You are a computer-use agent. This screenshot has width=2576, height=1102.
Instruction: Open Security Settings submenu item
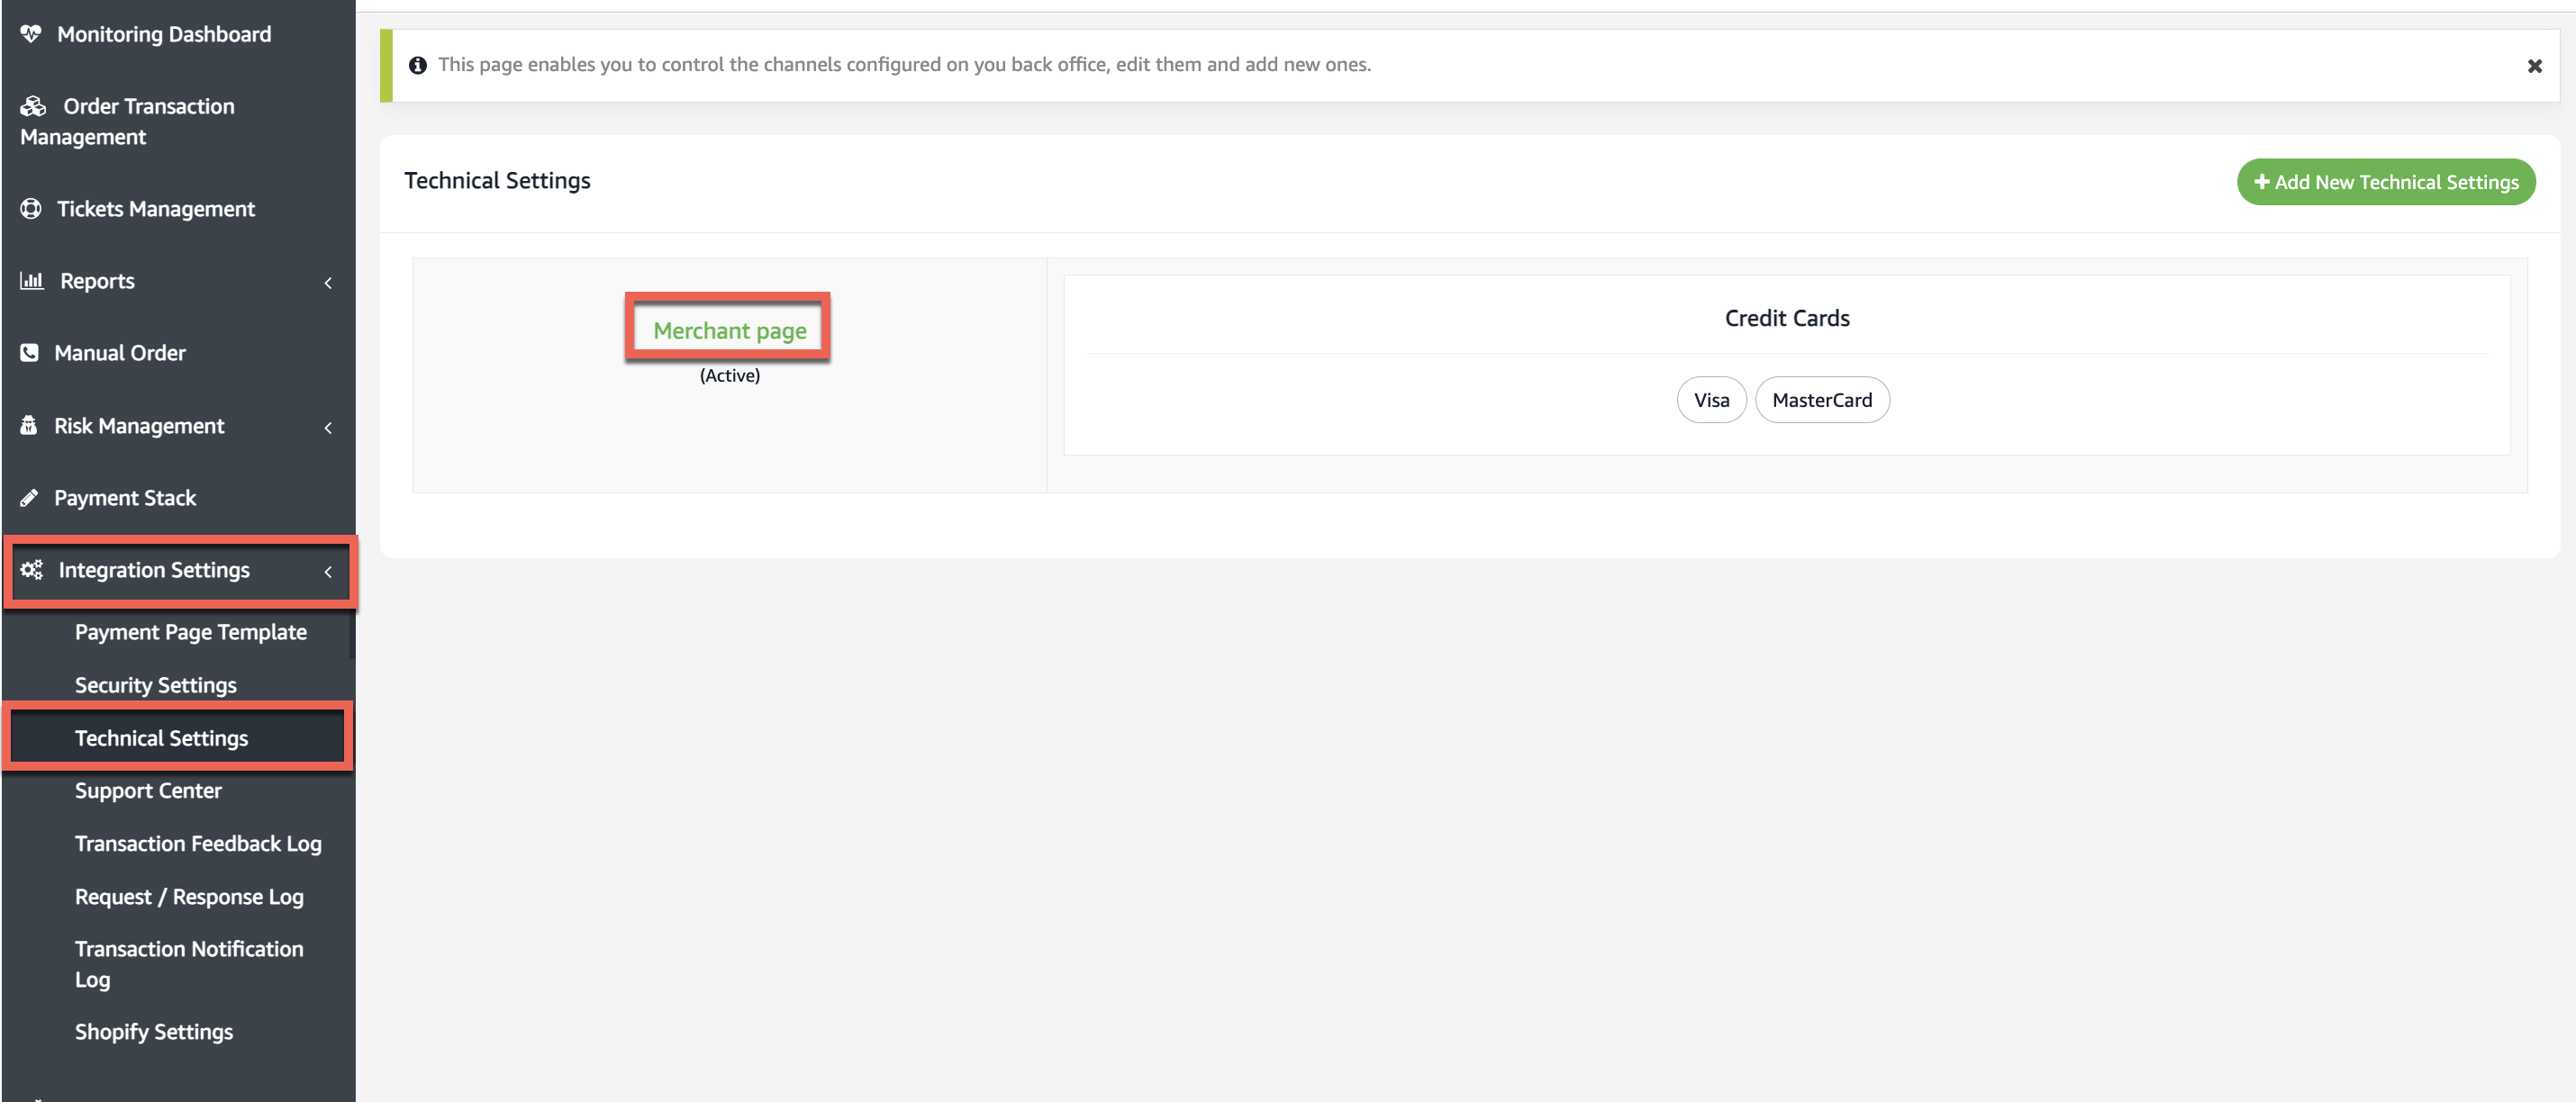(x=155, y=685)
